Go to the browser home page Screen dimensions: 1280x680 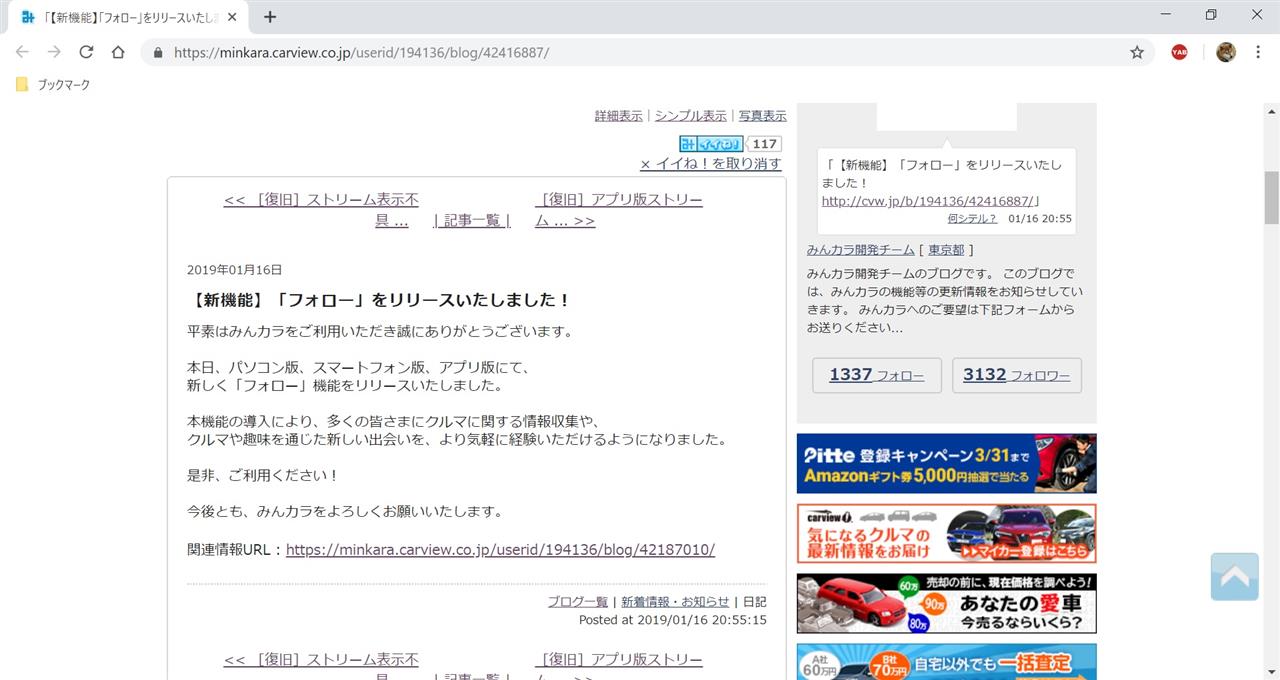[118, 52]
